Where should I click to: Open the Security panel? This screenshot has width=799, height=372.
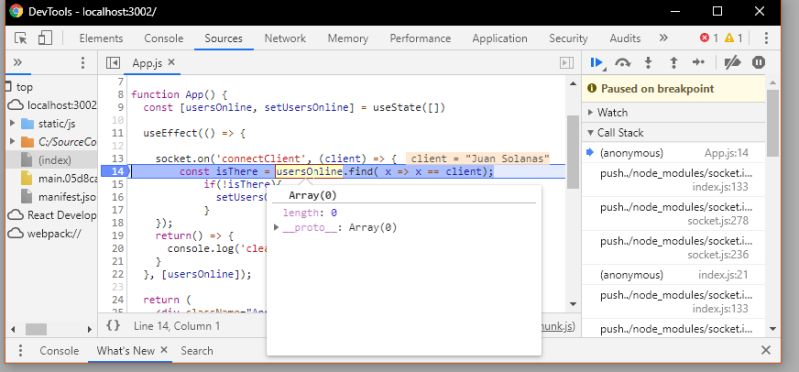[x=568, y=39]
